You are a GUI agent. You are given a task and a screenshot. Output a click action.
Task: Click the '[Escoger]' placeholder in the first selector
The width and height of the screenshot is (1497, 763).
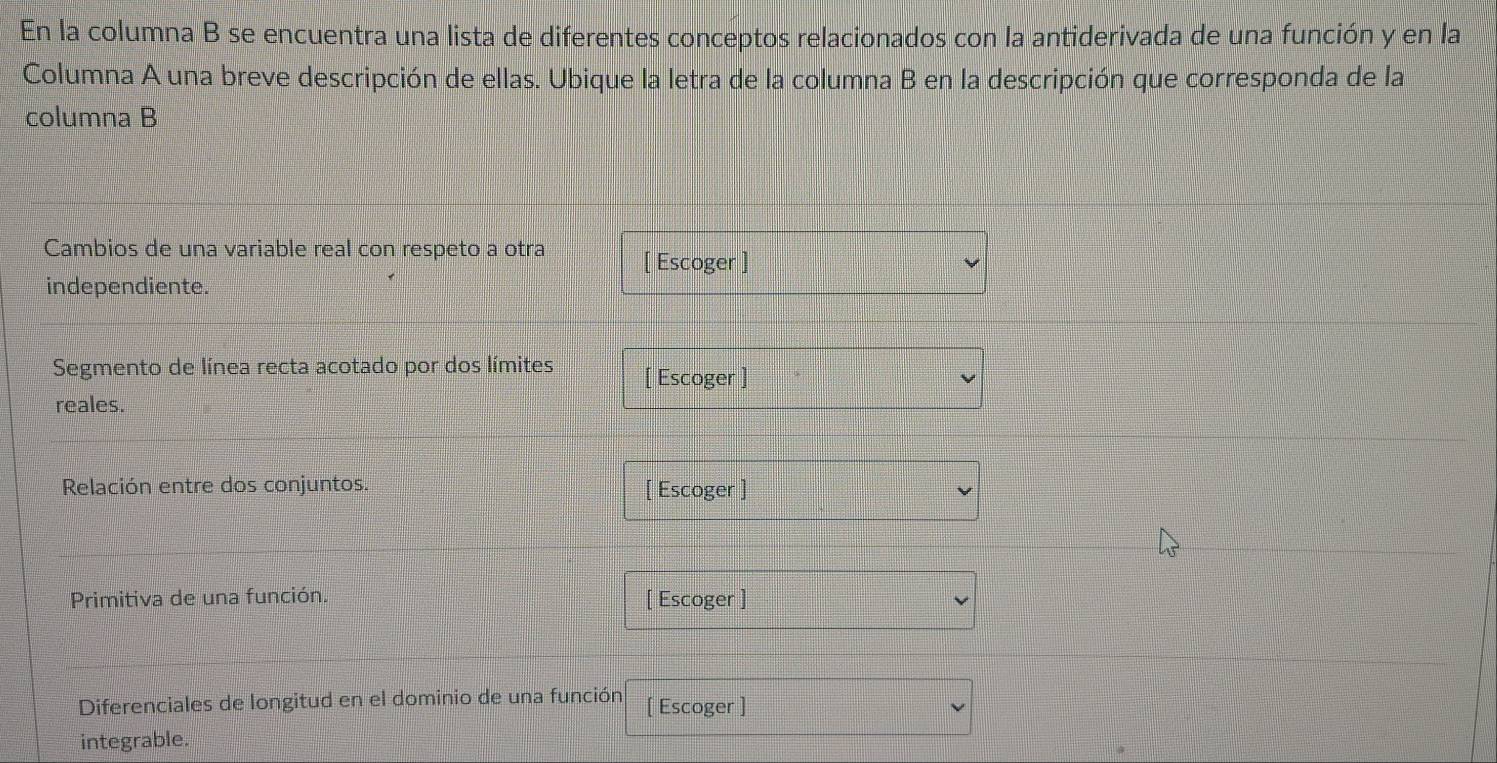tap(696, 261)
